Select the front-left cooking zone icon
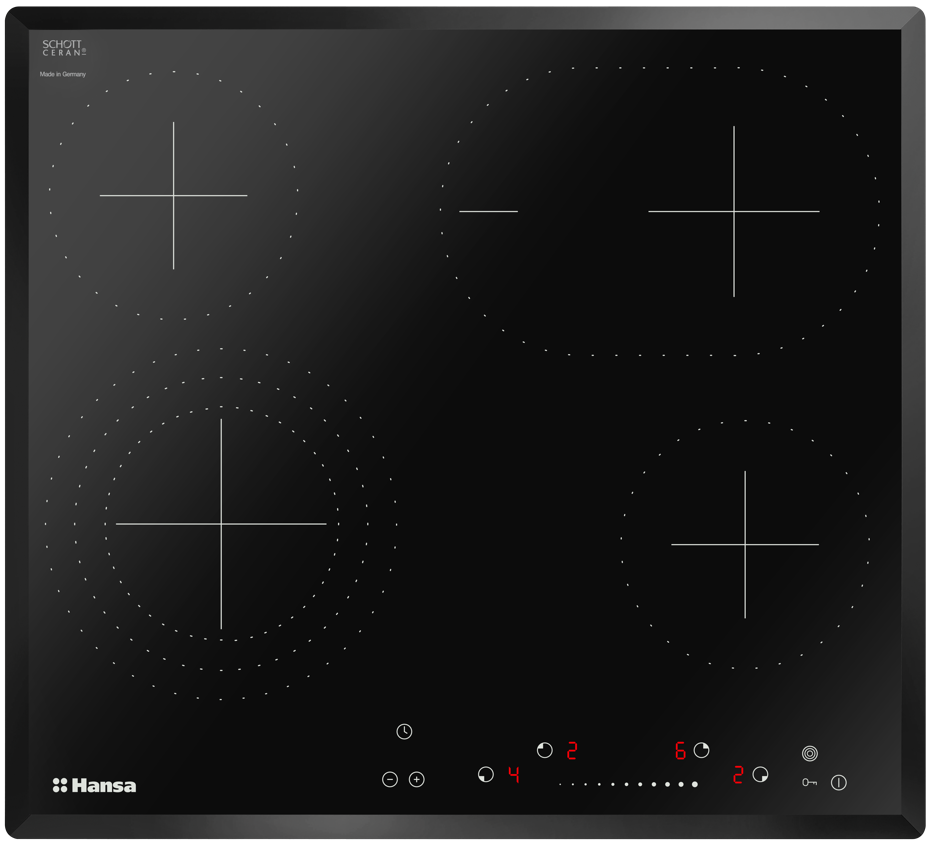 (486, 774)
